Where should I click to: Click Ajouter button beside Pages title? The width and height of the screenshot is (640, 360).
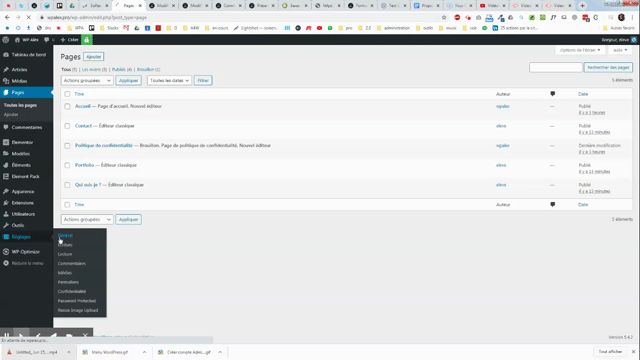[93, 57]
